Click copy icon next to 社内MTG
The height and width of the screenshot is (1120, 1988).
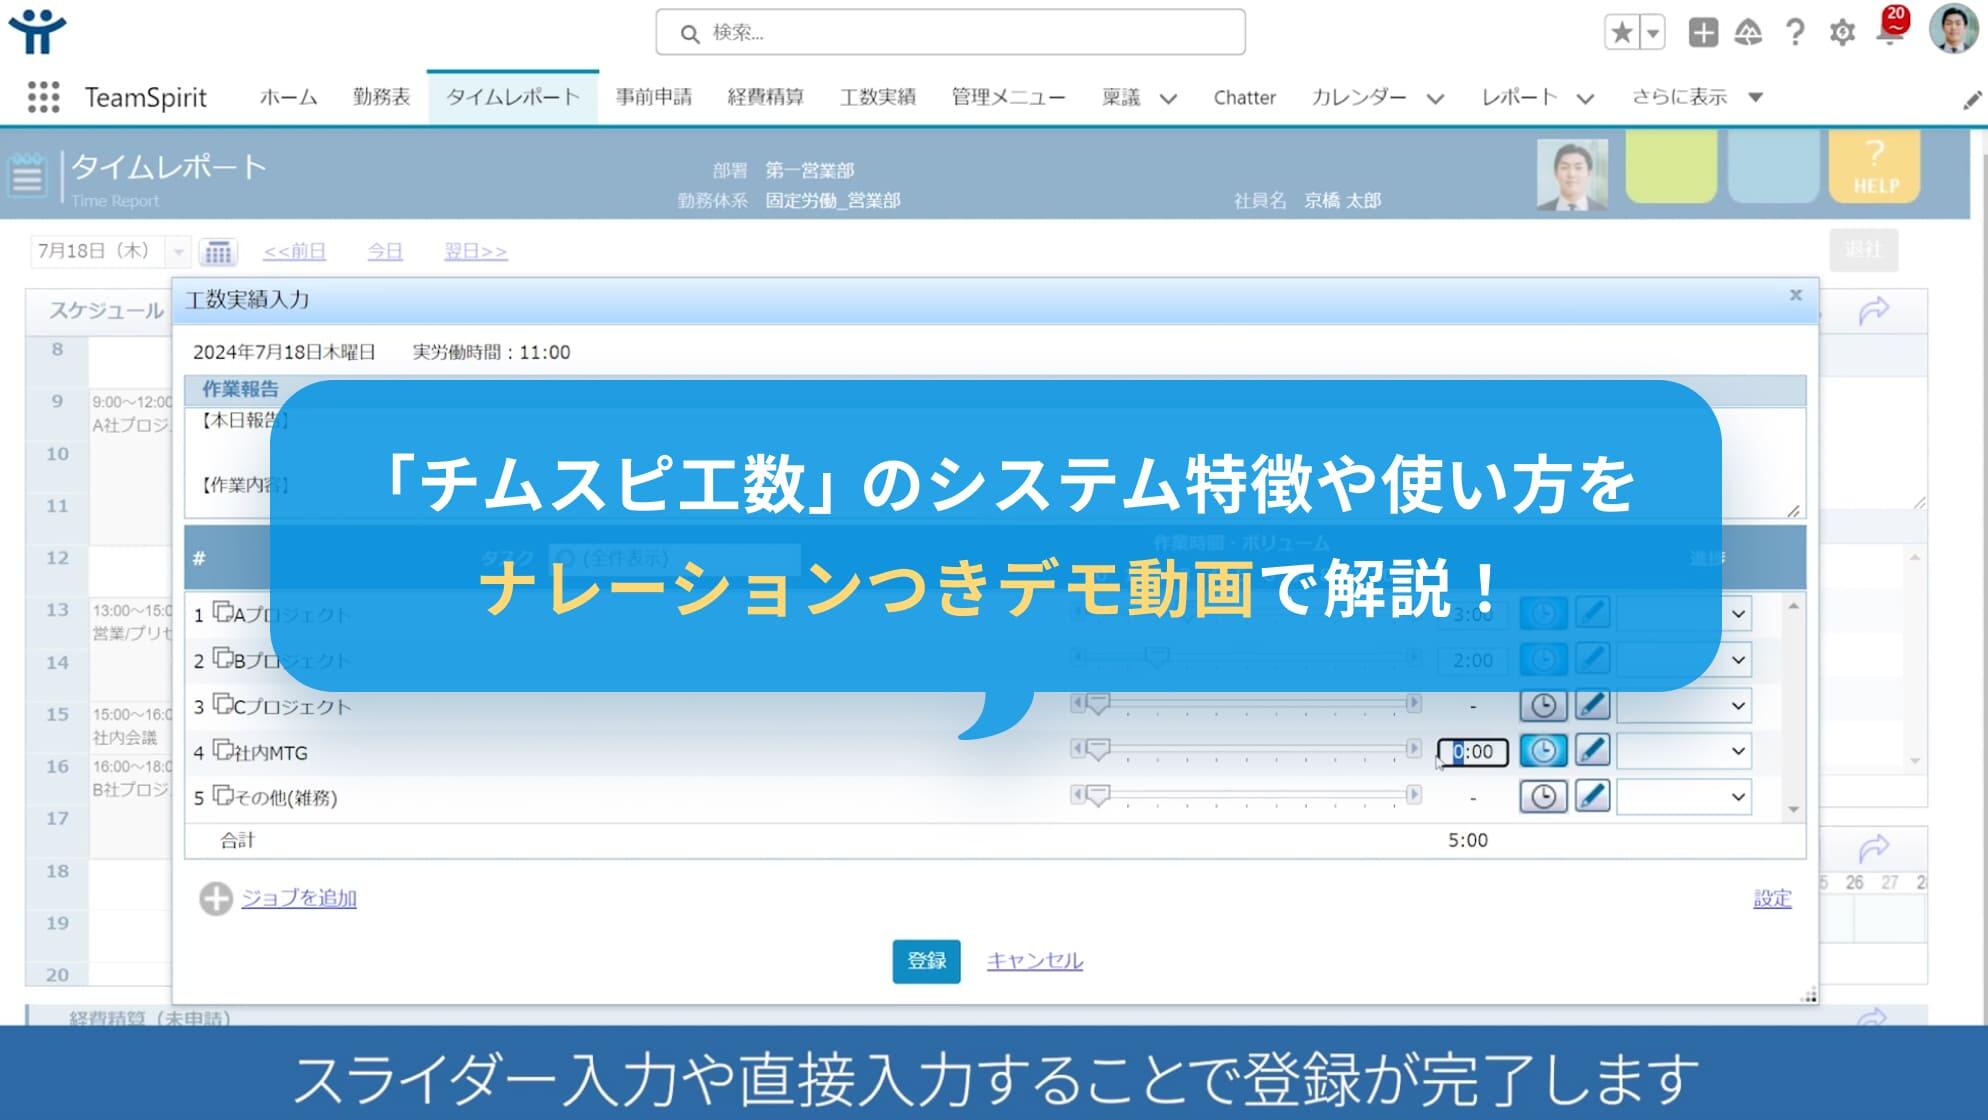pos(223,749)
